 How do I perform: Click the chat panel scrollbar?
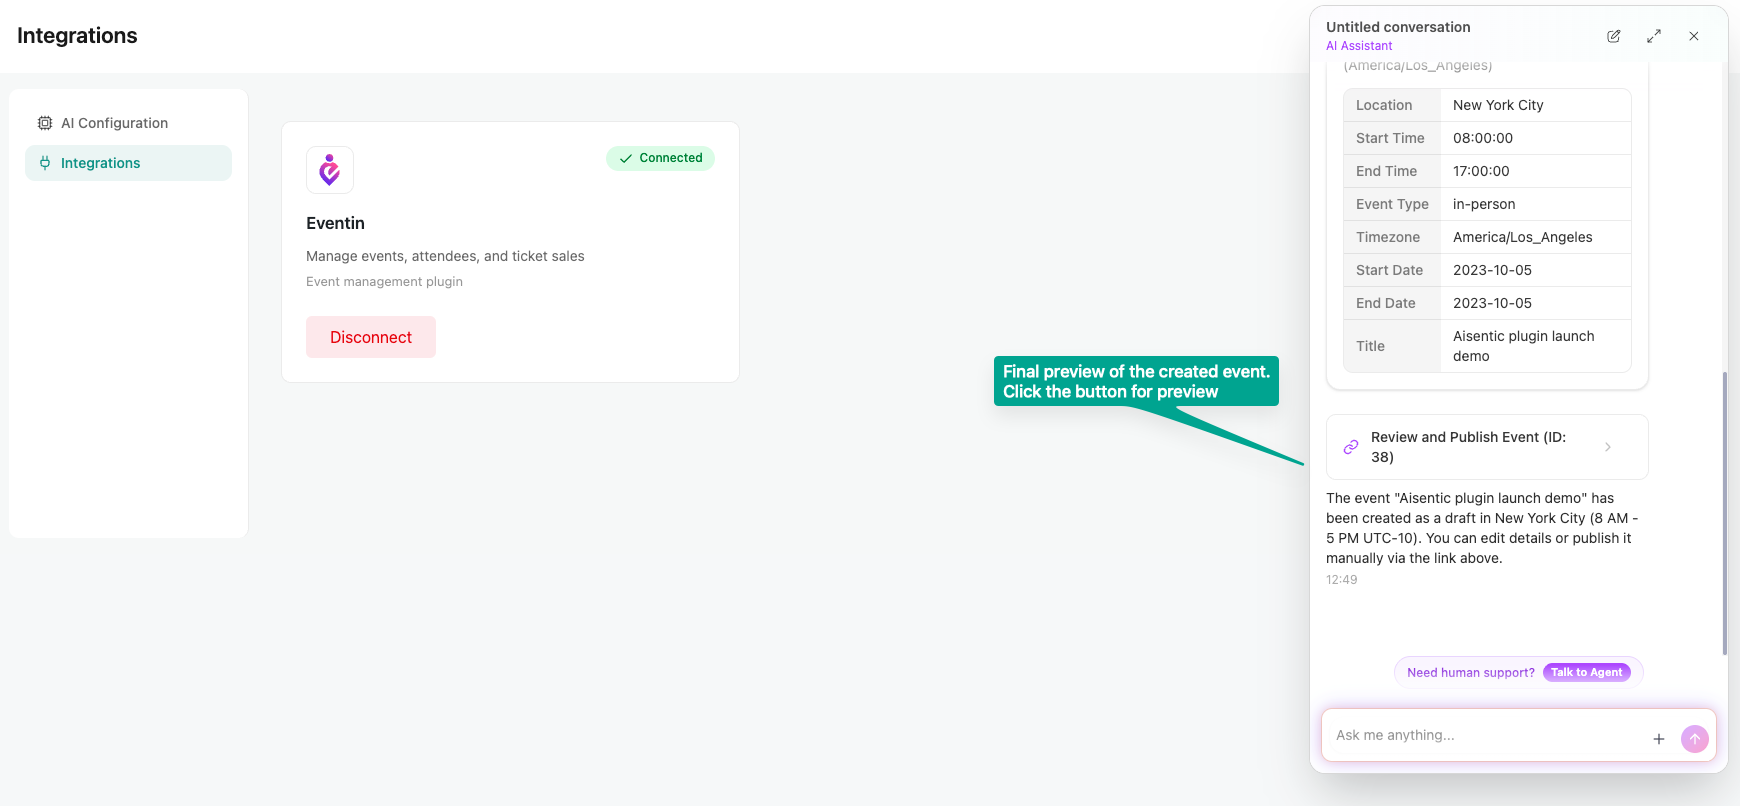pos(1724,512)
